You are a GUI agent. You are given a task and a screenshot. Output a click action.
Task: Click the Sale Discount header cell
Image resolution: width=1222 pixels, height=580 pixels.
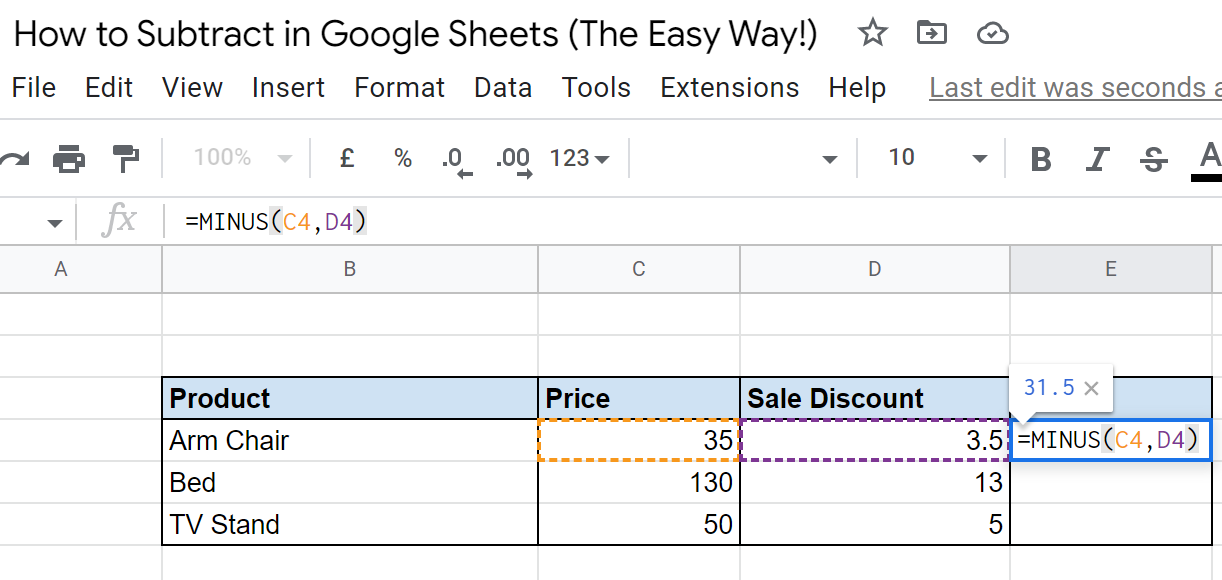[875, 398]
